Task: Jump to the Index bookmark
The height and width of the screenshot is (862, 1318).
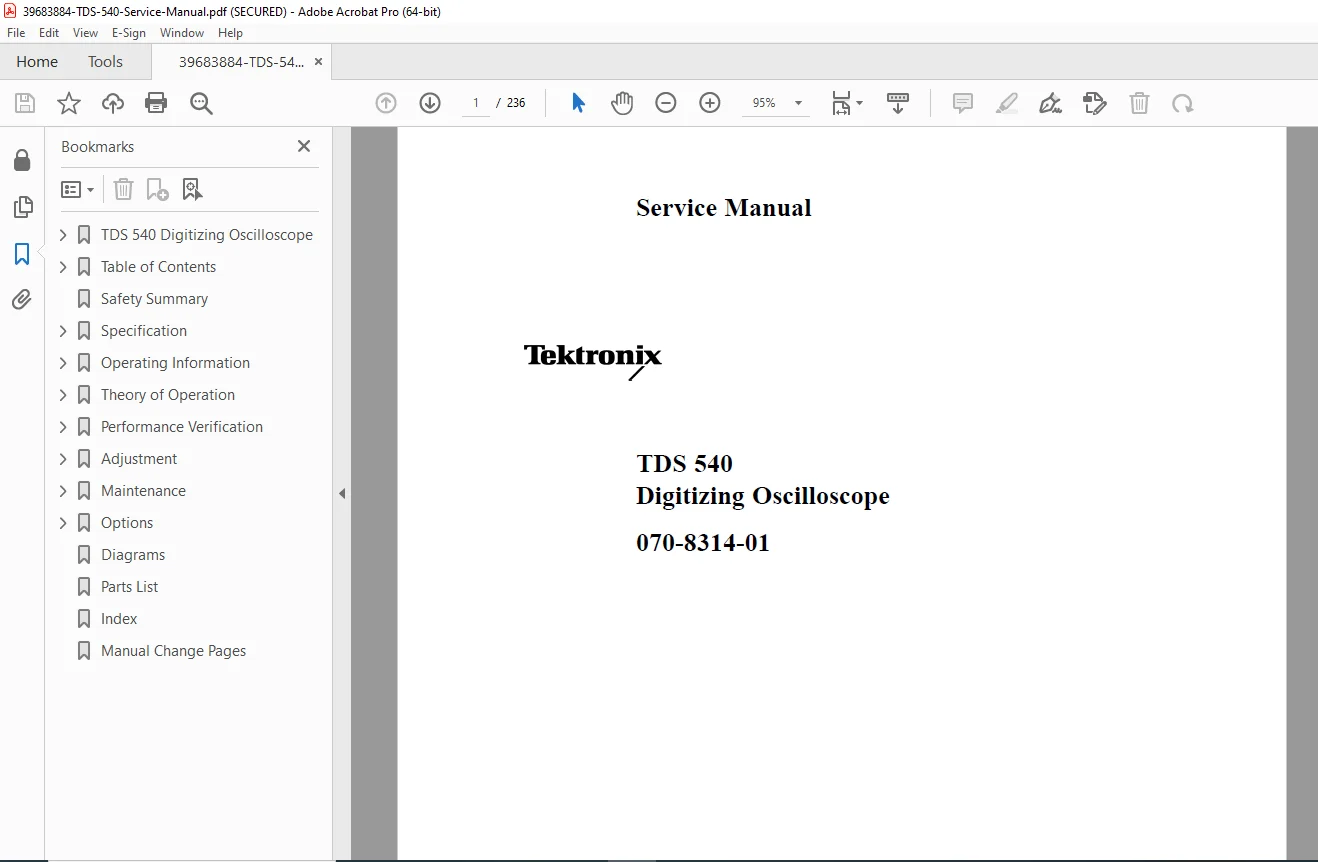Action: pos(119,619)
